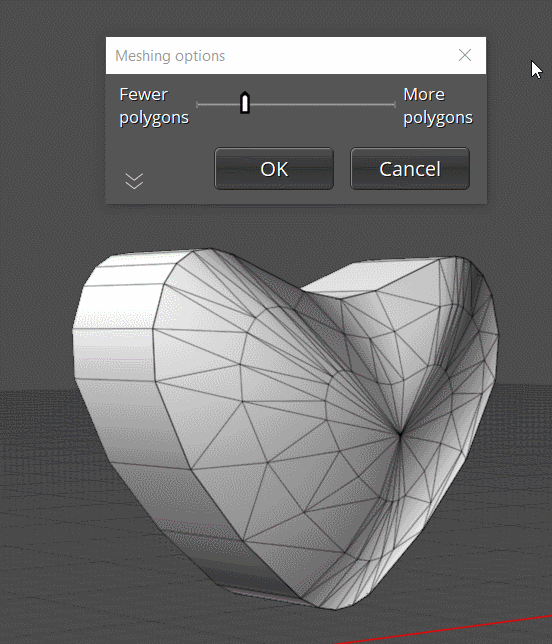Image resolution: width=552 pixels, height=644 pixels.
Task: Click the meshed heart model in the viewport
Action: coord(283,427)
